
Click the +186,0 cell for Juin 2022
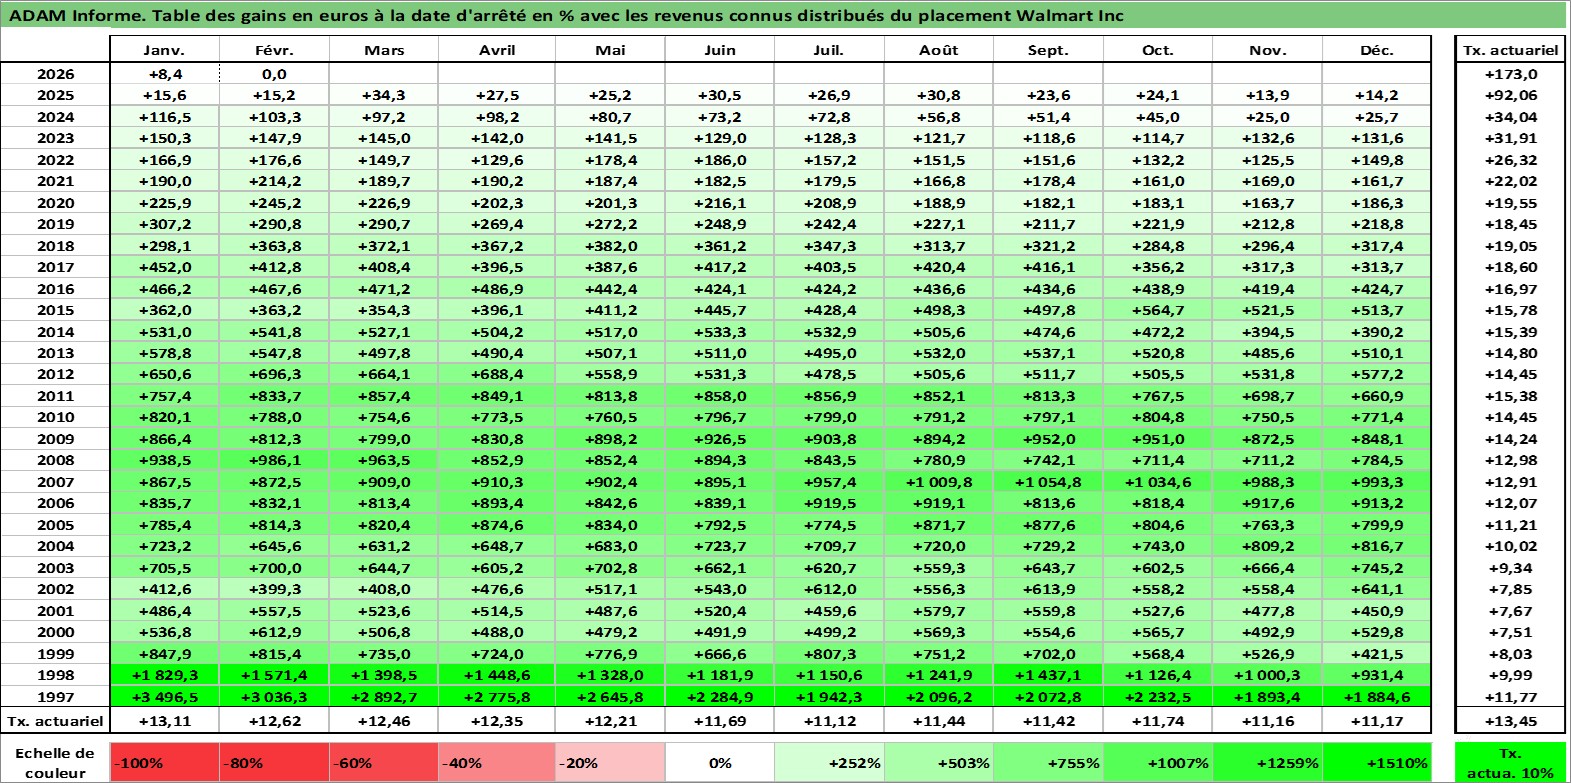coord(719,160)
